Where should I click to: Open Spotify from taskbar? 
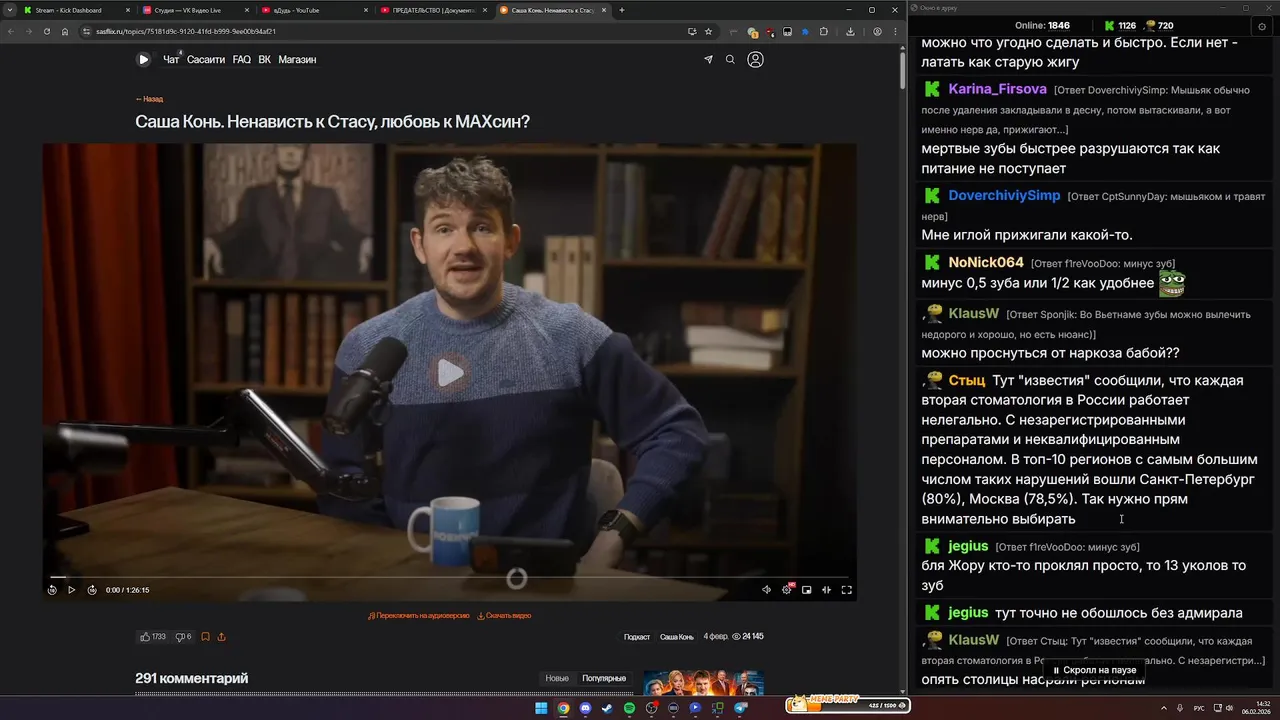coord(629,708)
